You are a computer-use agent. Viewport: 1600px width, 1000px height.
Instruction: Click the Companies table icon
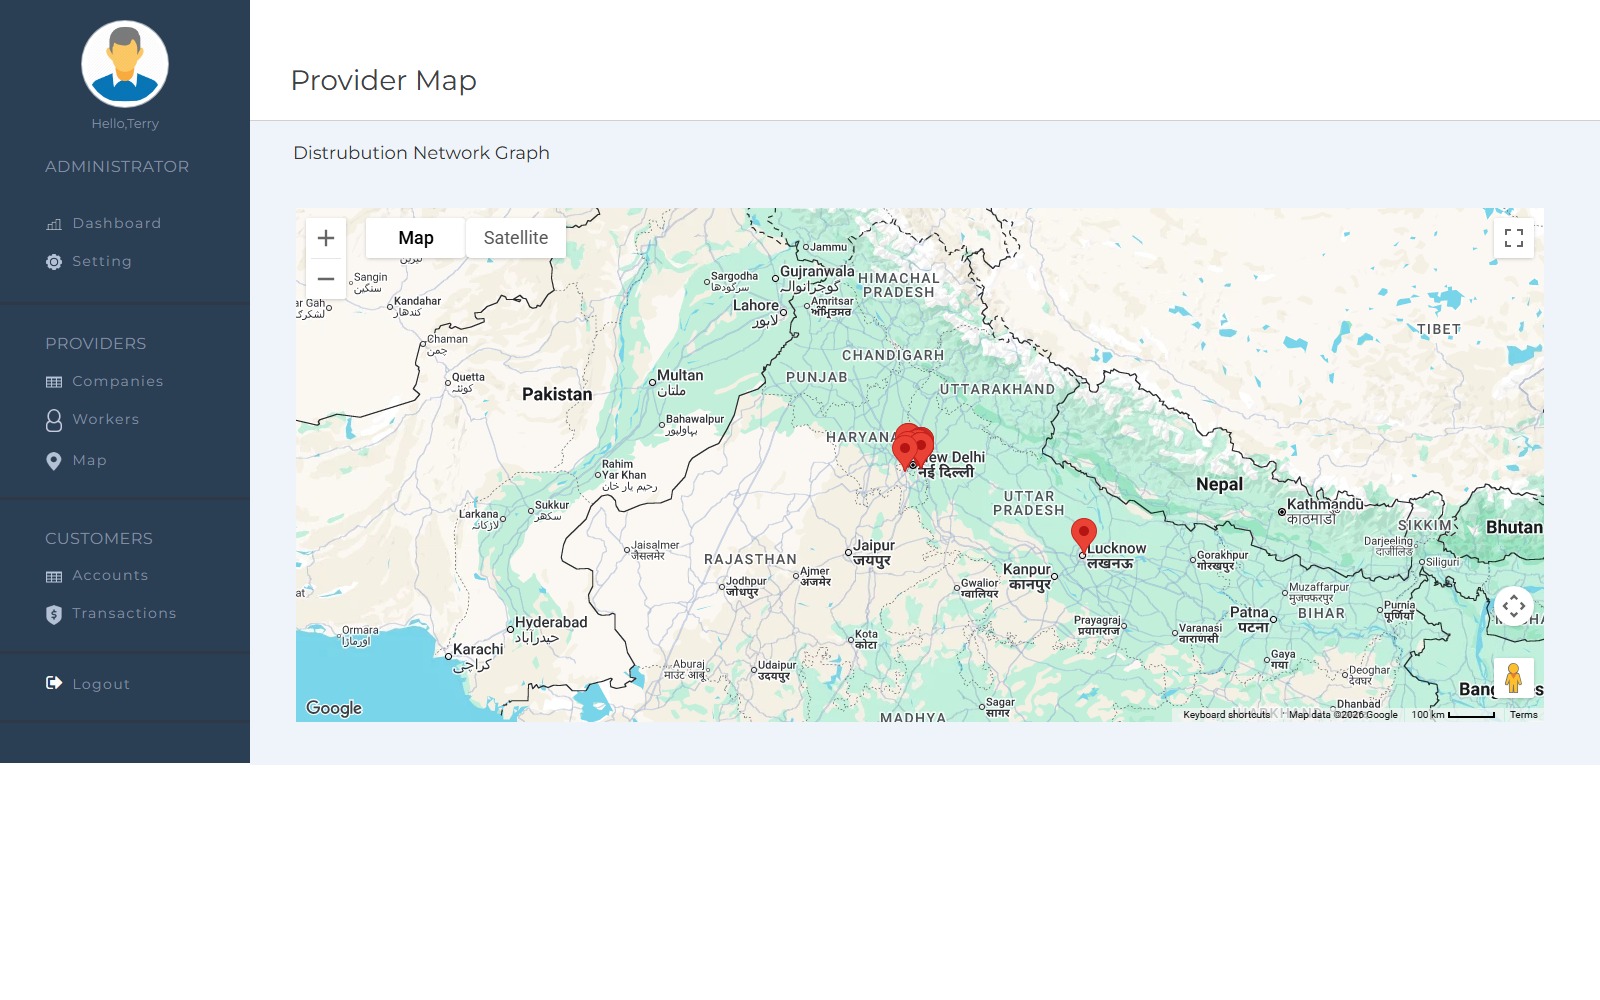tap(54, 382)
